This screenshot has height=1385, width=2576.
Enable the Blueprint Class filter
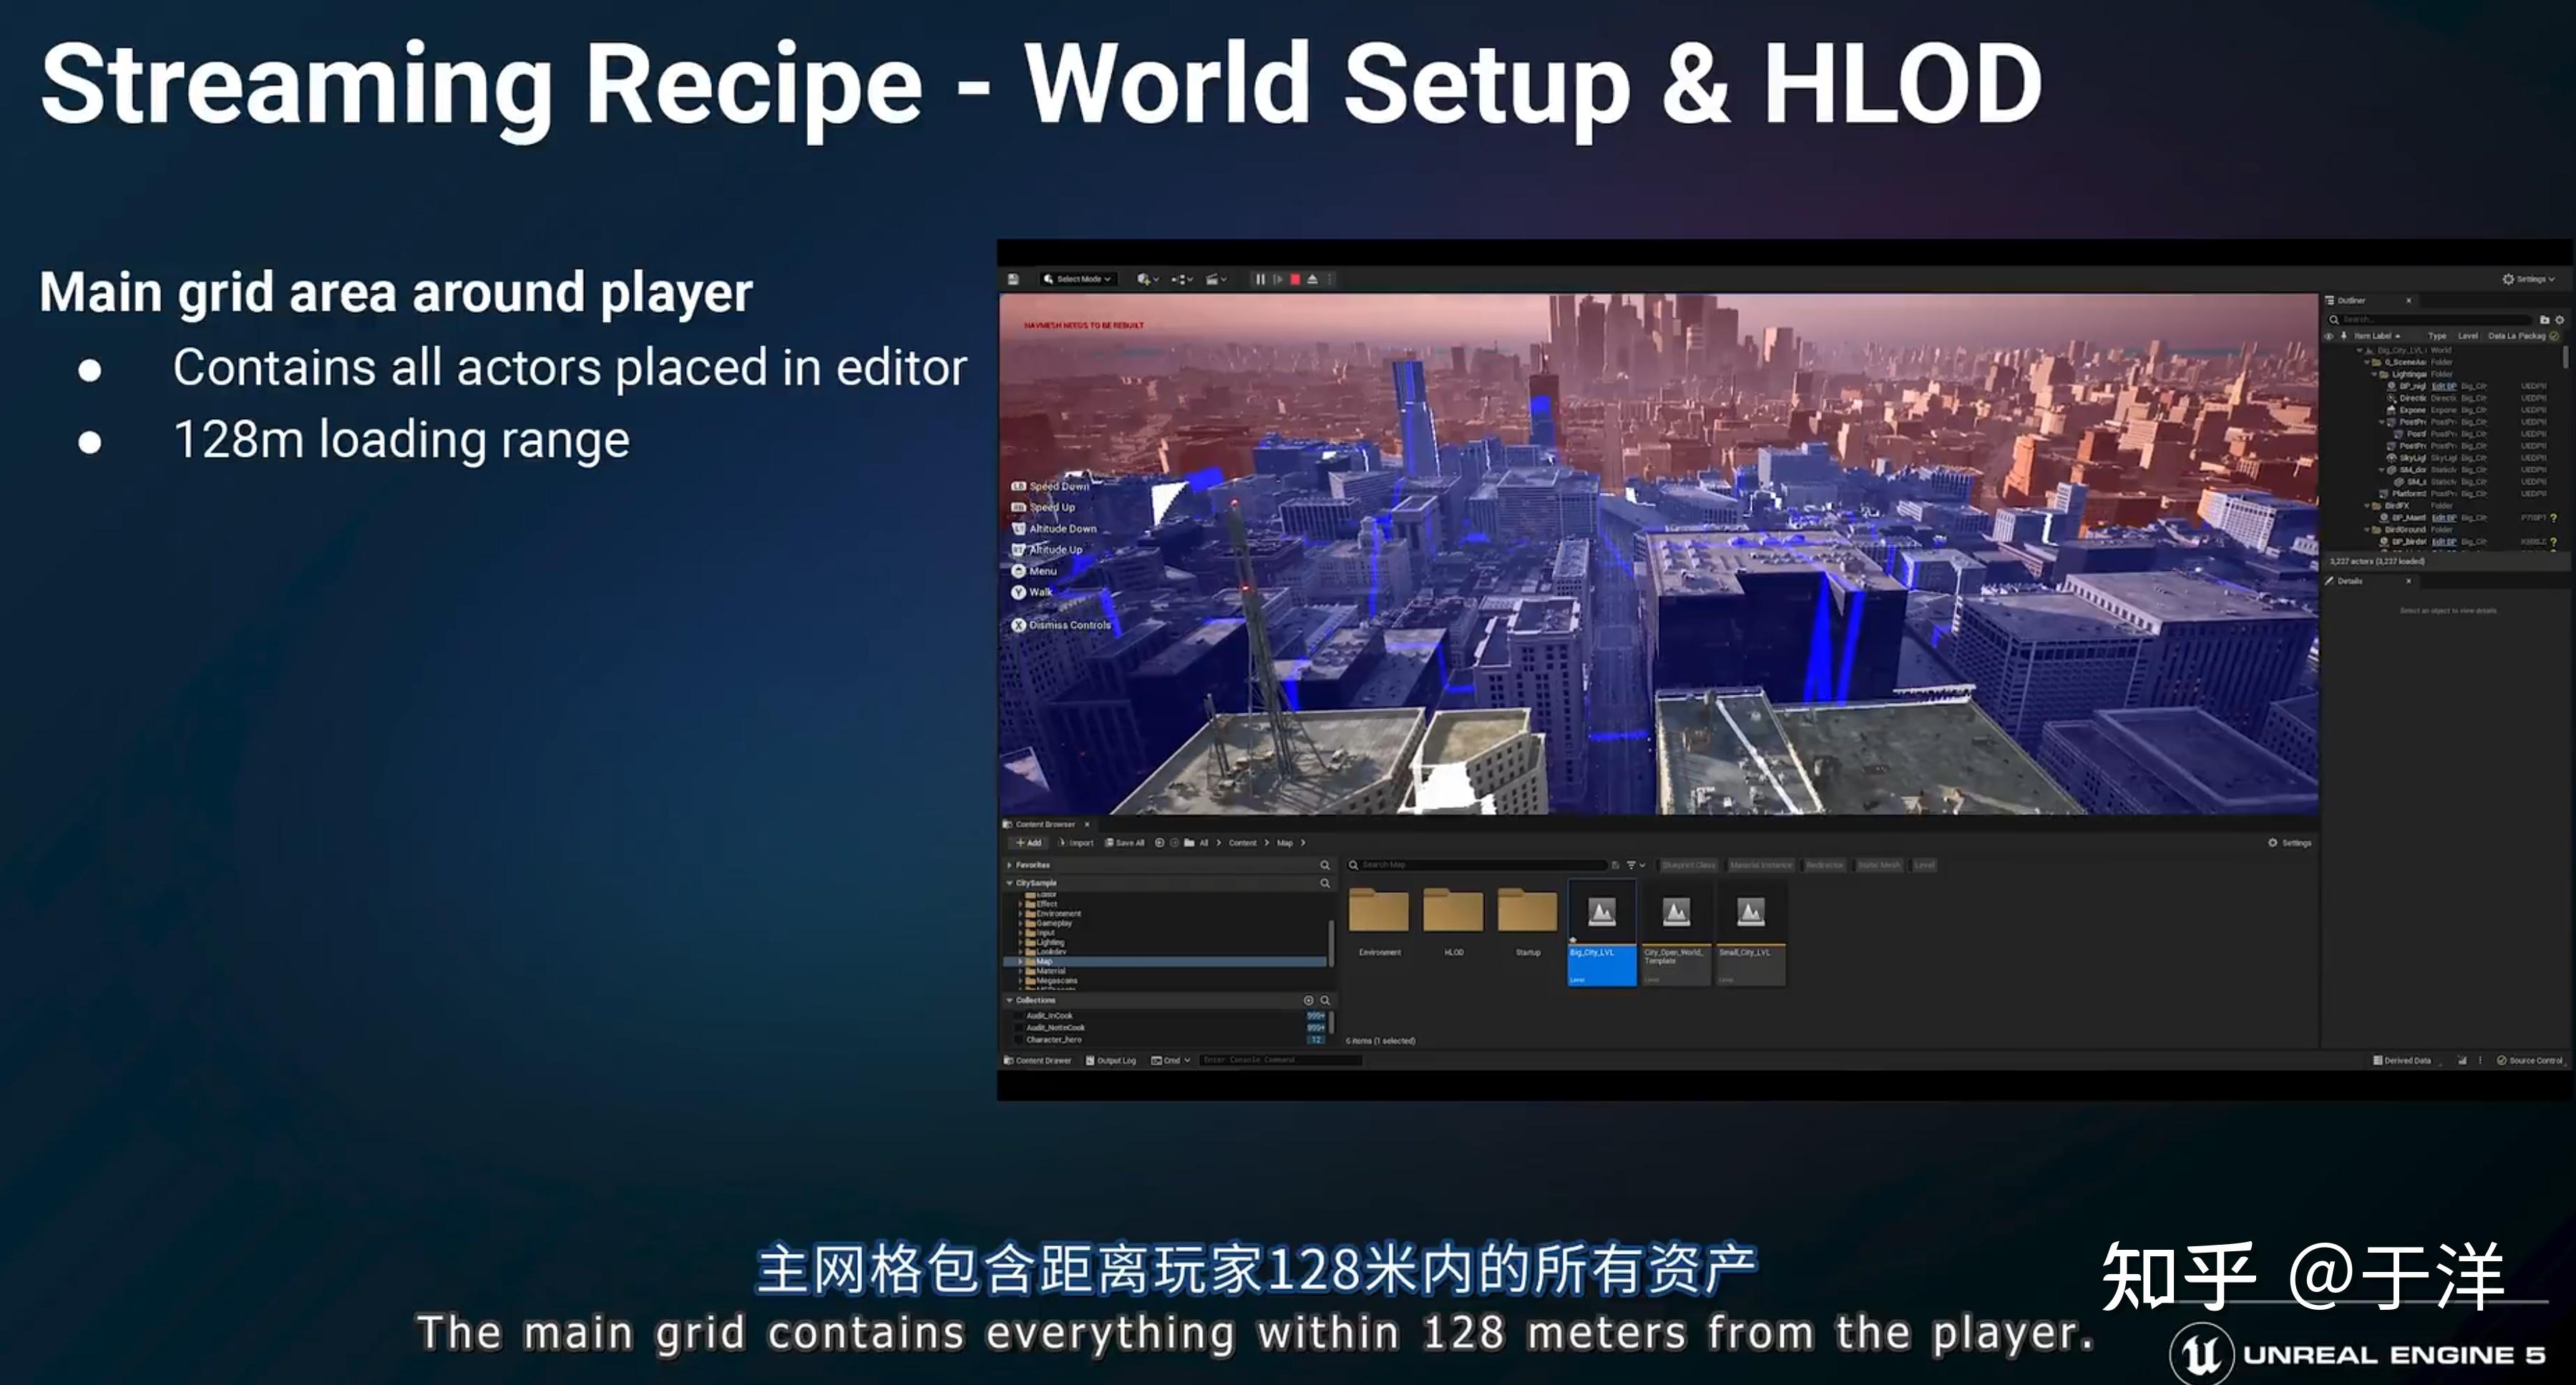tap(1690, 865)
